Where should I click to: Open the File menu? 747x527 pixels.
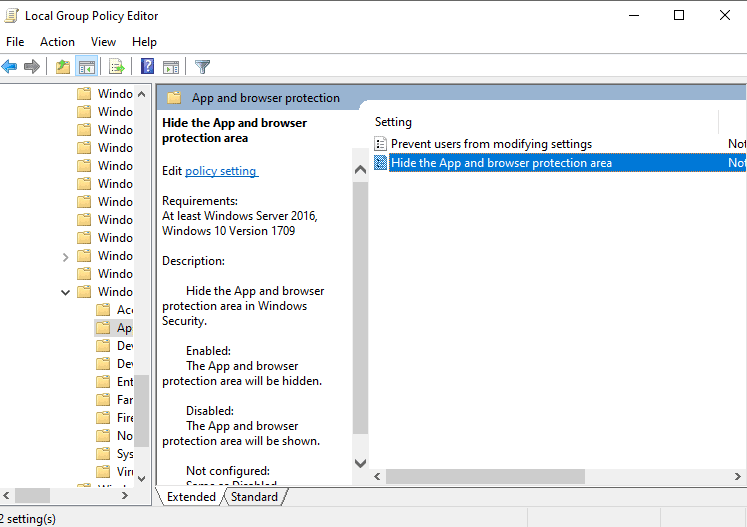click(x=15, y=42)
